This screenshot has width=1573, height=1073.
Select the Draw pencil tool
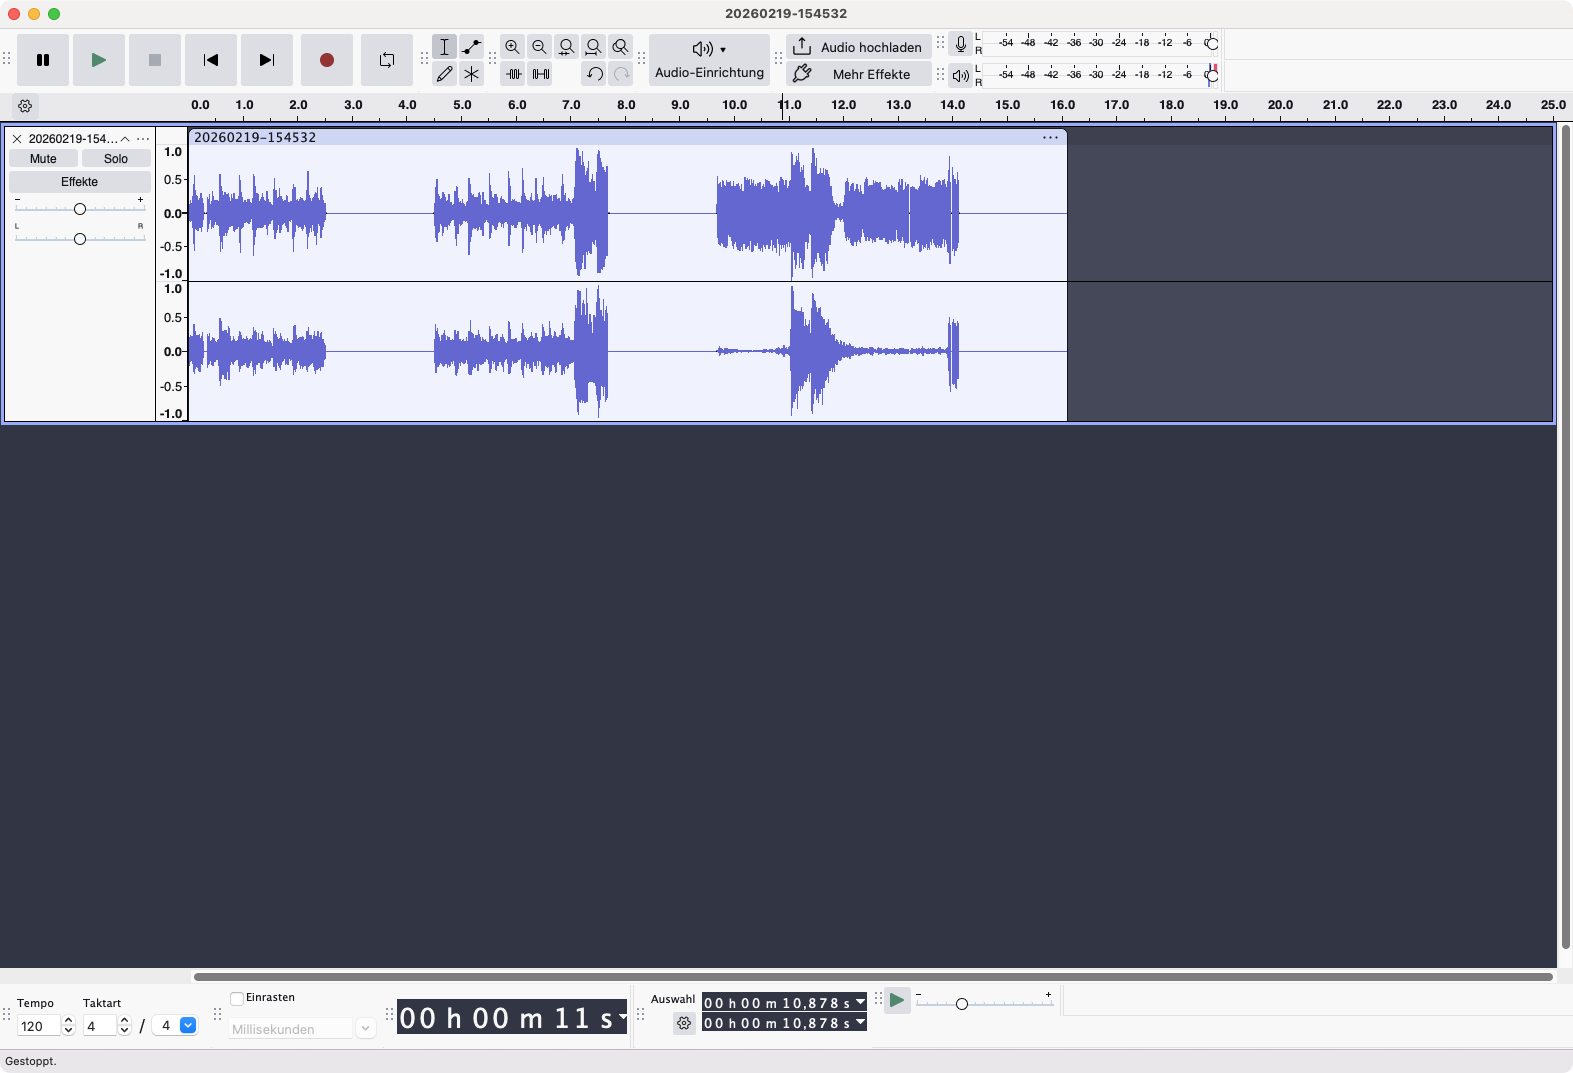tap(444, 74)
